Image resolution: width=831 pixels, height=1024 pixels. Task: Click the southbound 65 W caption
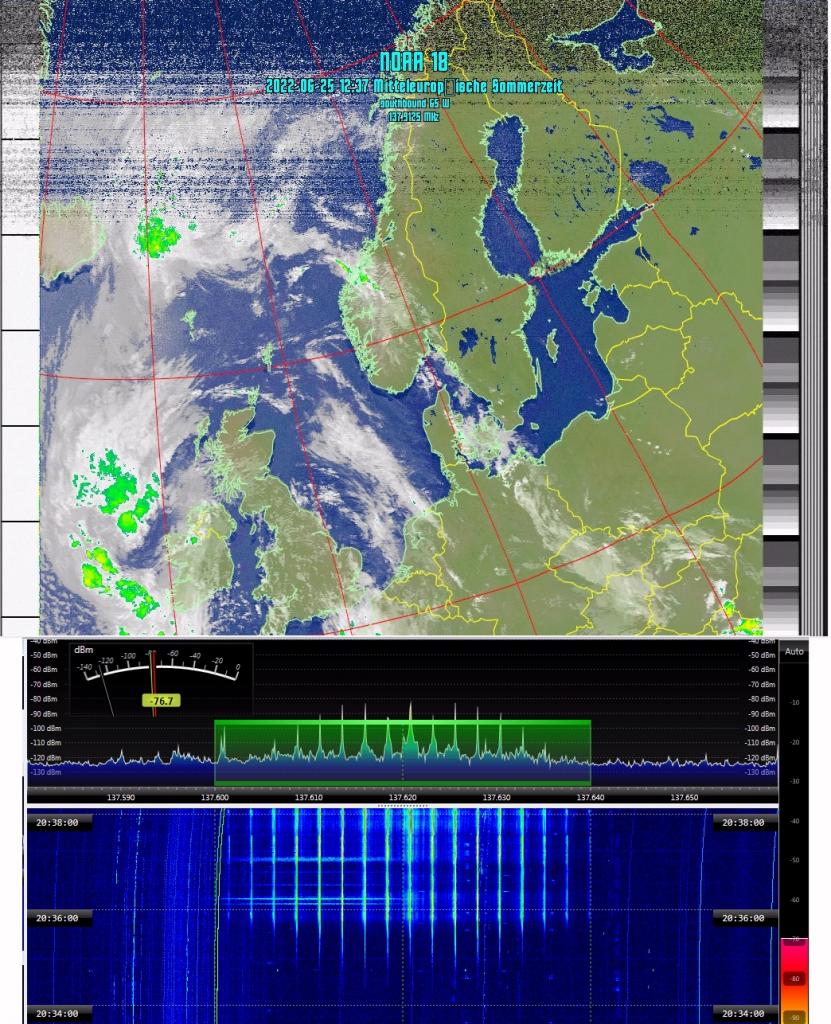(x=415, y=104)
